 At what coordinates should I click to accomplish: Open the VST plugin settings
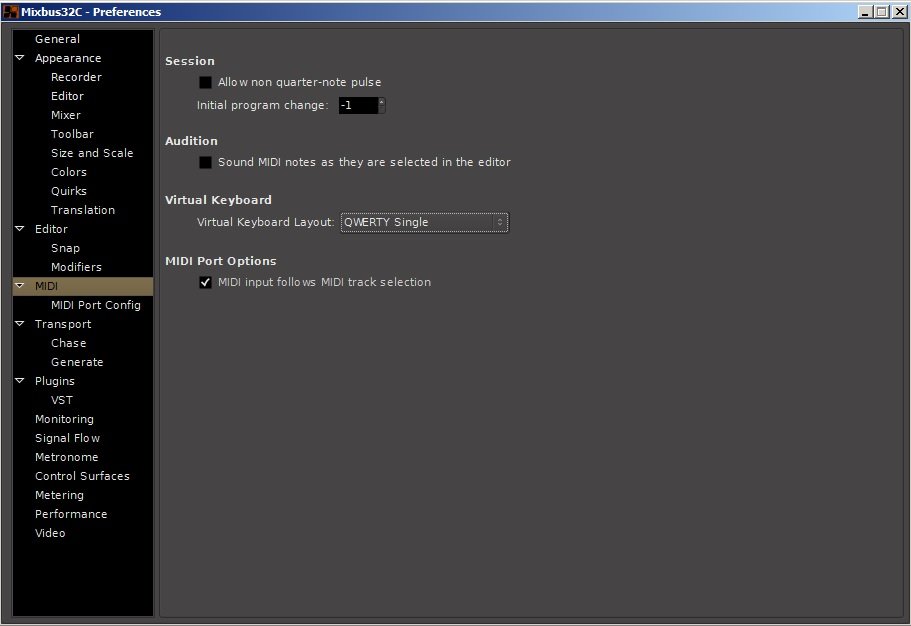pos(62,400)
